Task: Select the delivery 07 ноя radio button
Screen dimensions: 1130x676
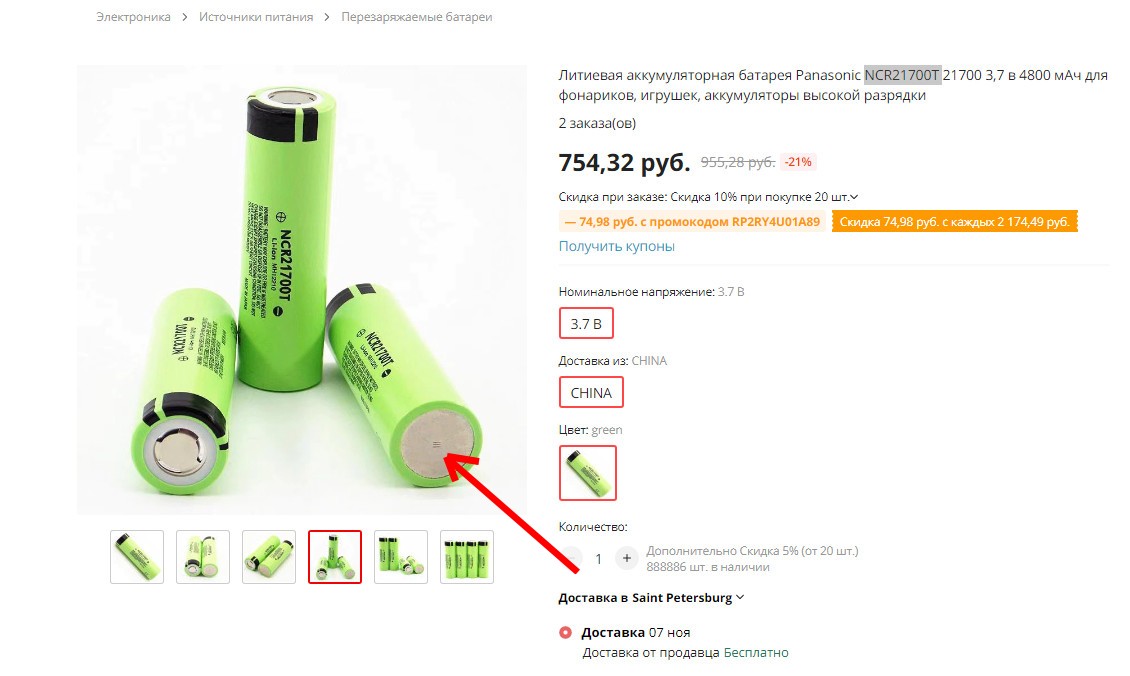Action: (566, 633)
